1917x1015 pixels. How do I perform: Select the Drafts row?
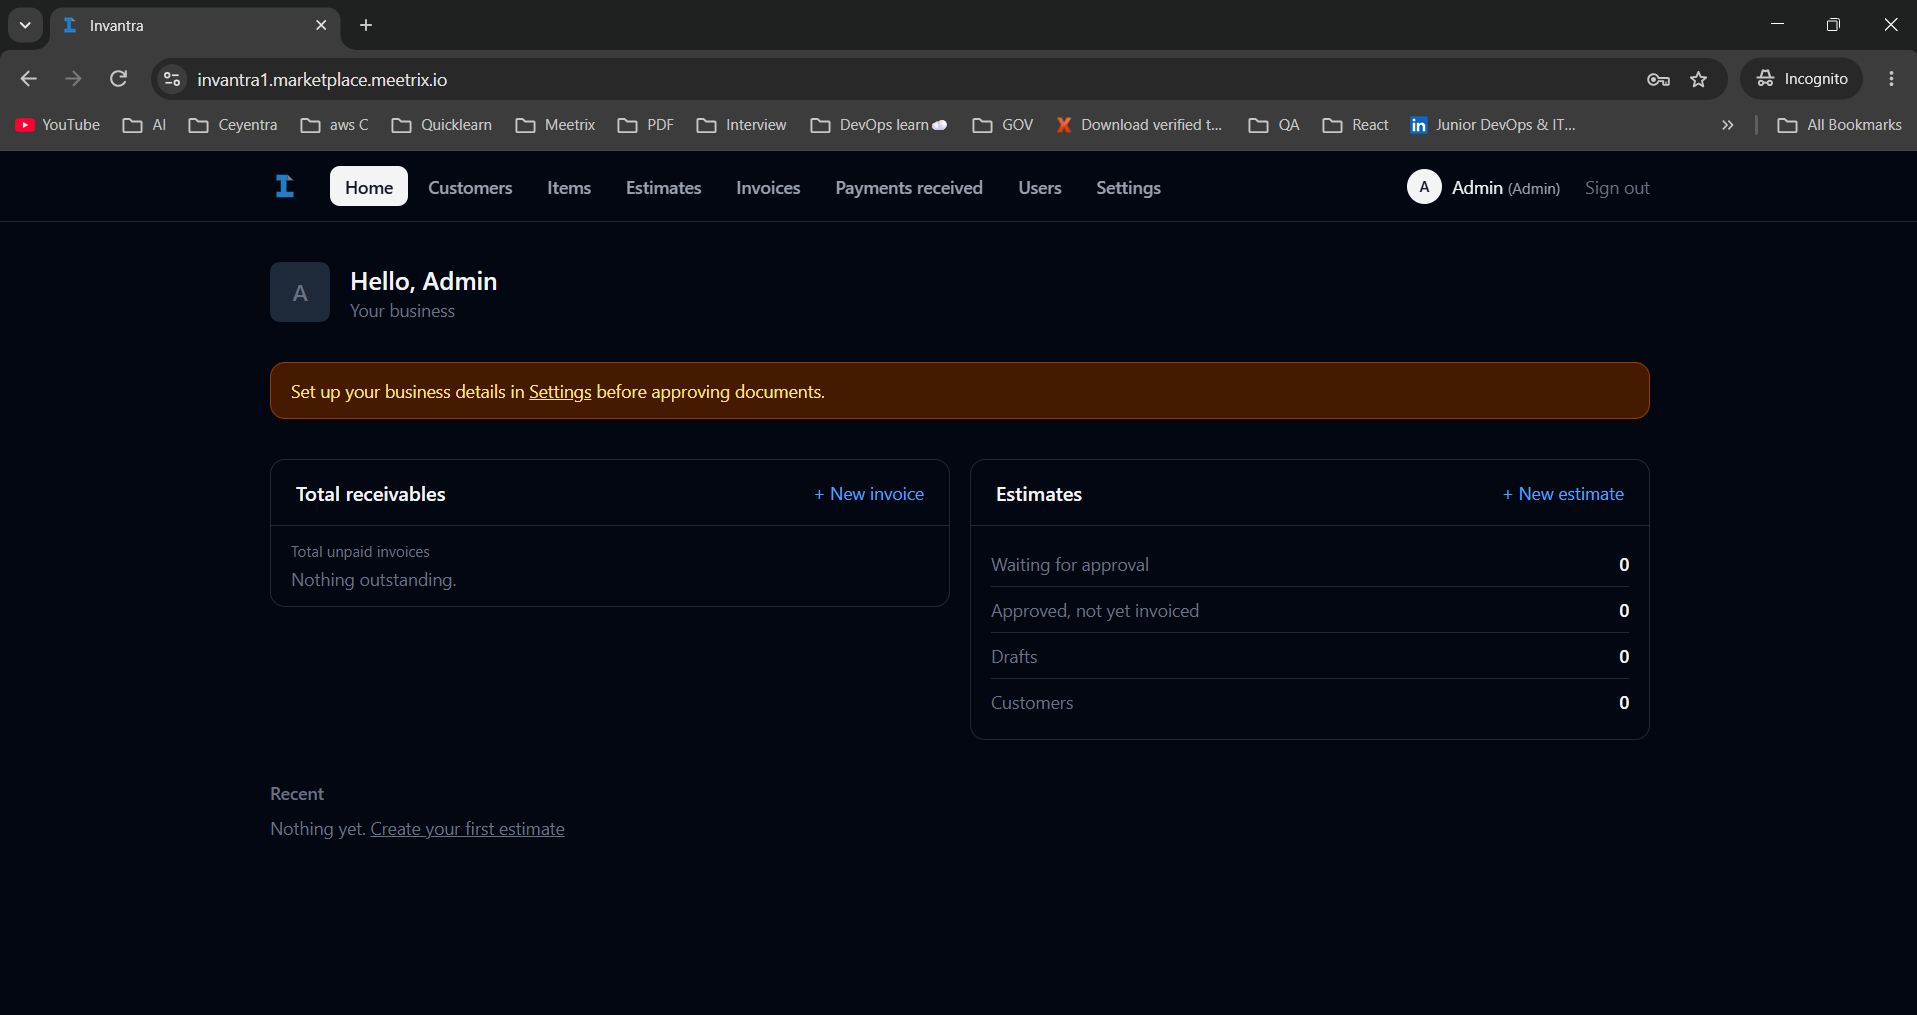1310,657
